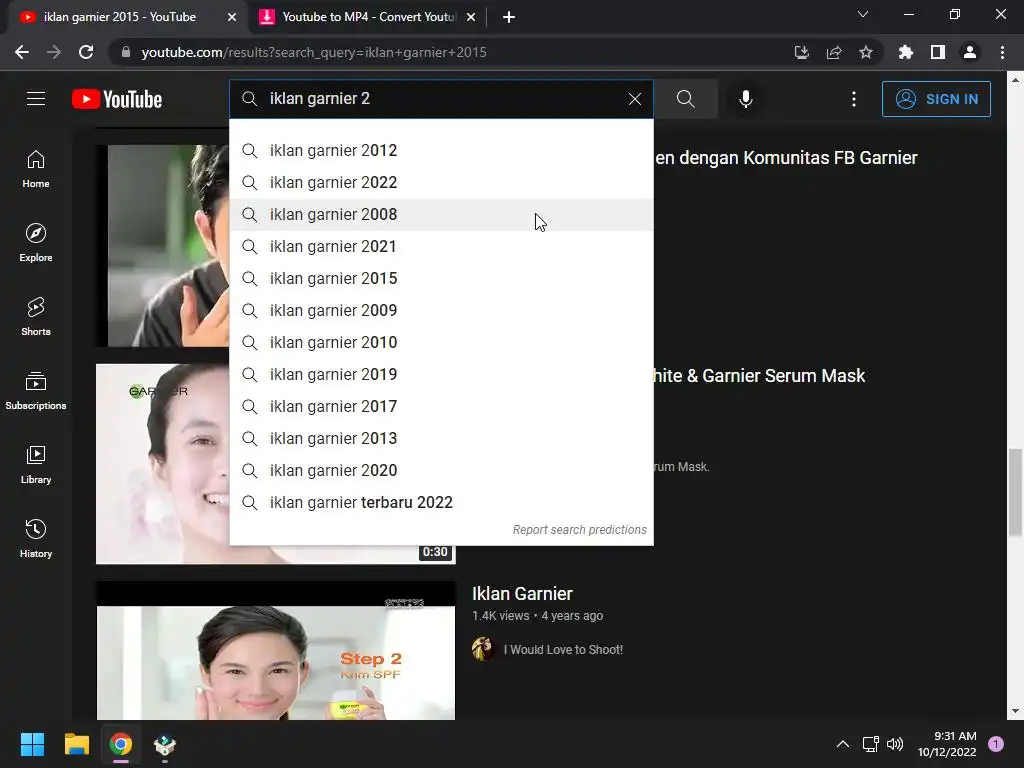1024x768 pixels.
Task: Open Iklan Garnier video title
Action: pyautogui.click(x=522, y=594)
